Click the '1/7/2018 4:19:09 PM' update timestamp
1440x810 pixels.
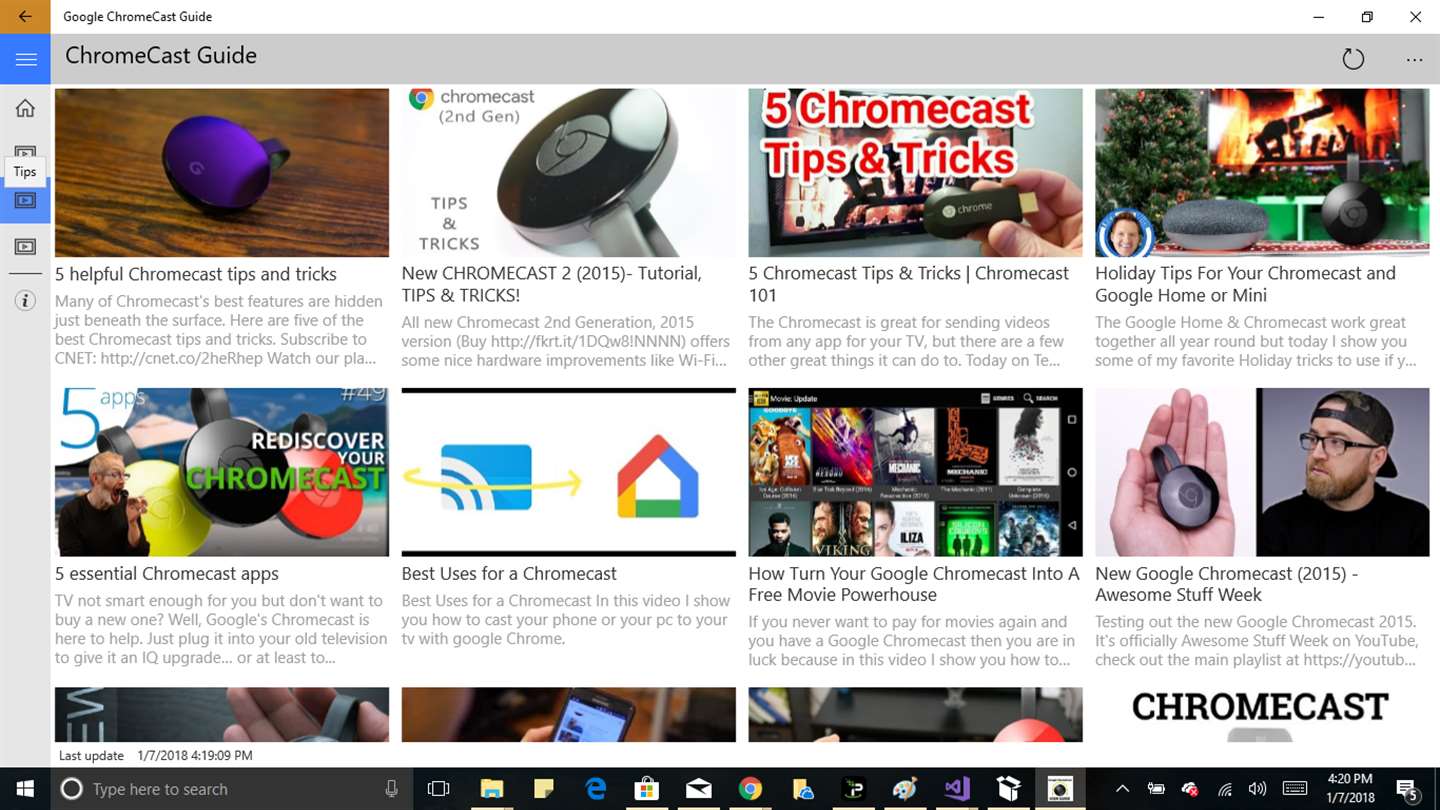click(x=195, y=756)
